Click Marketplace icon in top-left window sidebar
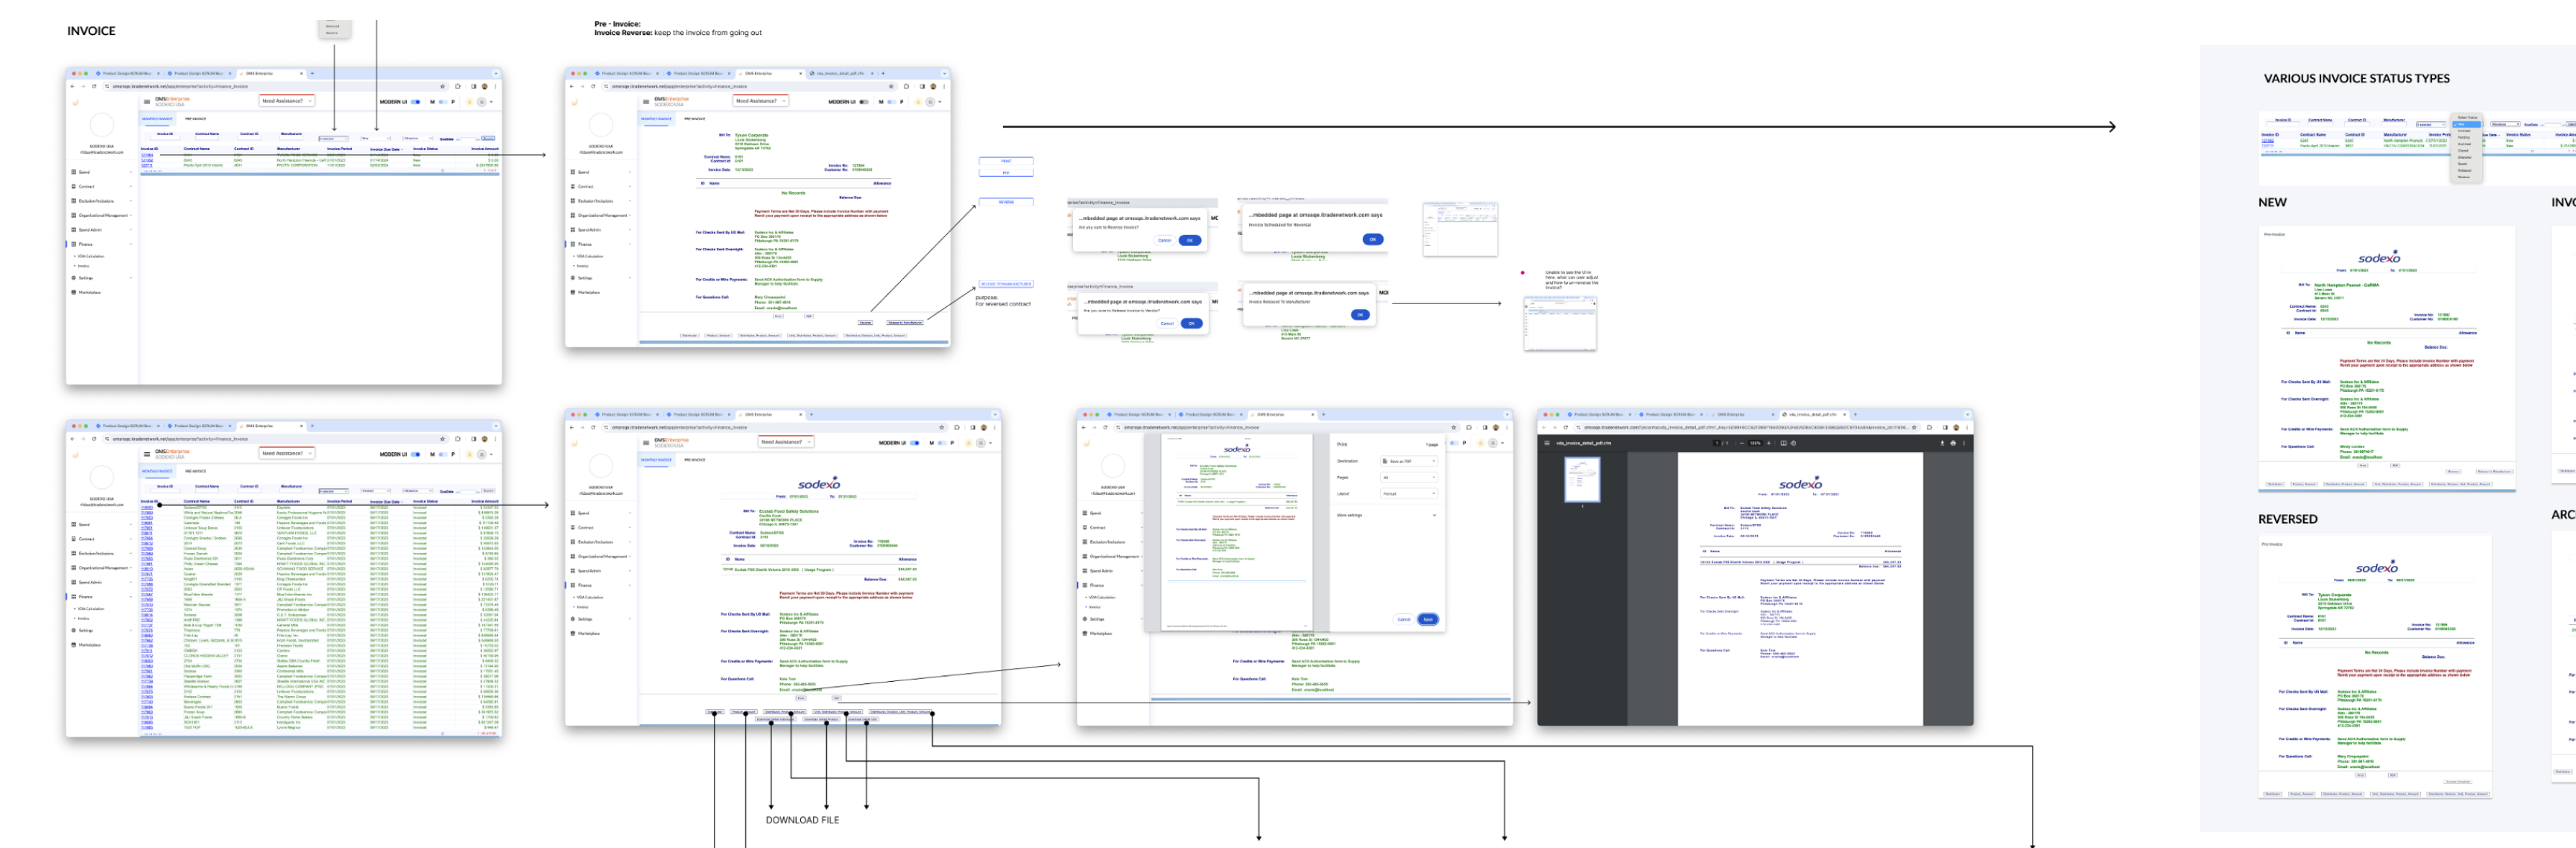The height and width of the screenshot is (848, 2576). point(73,292)
